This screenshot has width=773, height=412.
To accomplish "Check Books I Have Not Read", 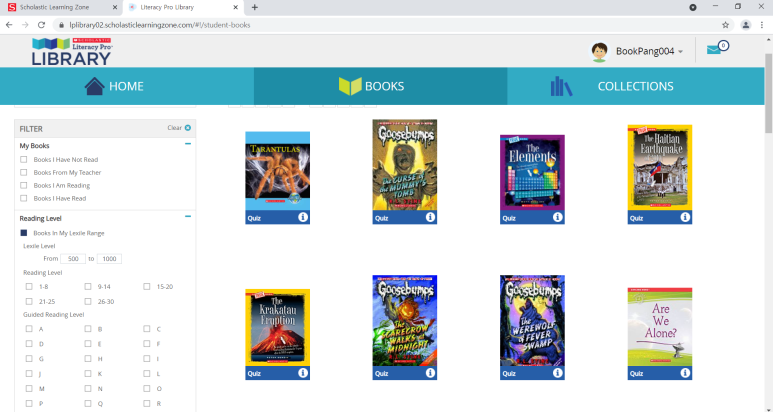I will click(24, 159).
